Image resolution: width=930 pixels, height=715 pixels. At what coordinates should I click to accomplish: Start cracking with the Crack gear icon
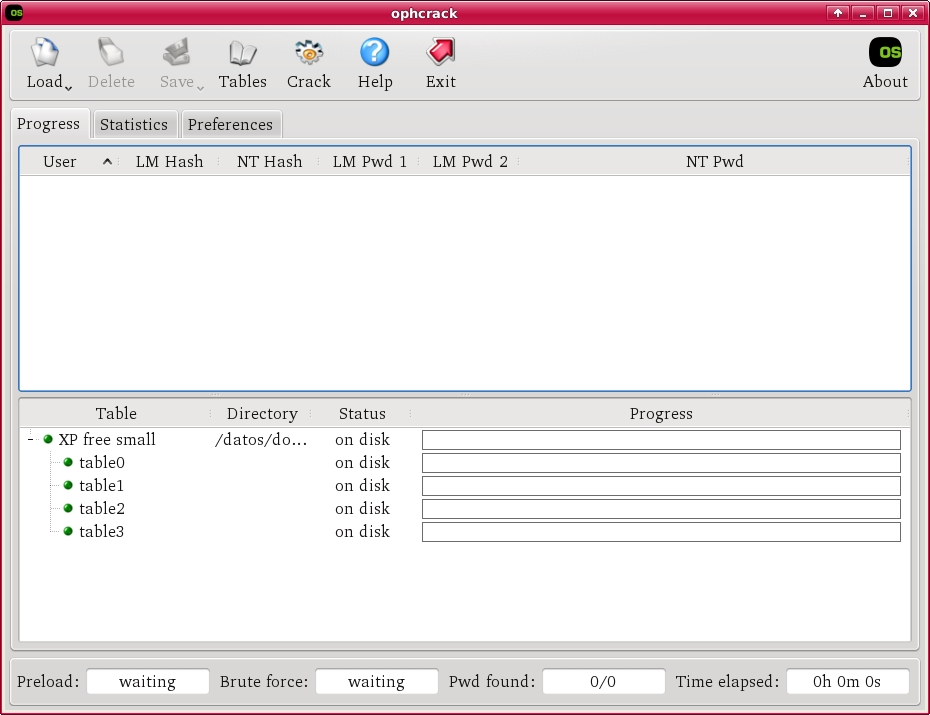pyautogui.click(x=308, y=53)
